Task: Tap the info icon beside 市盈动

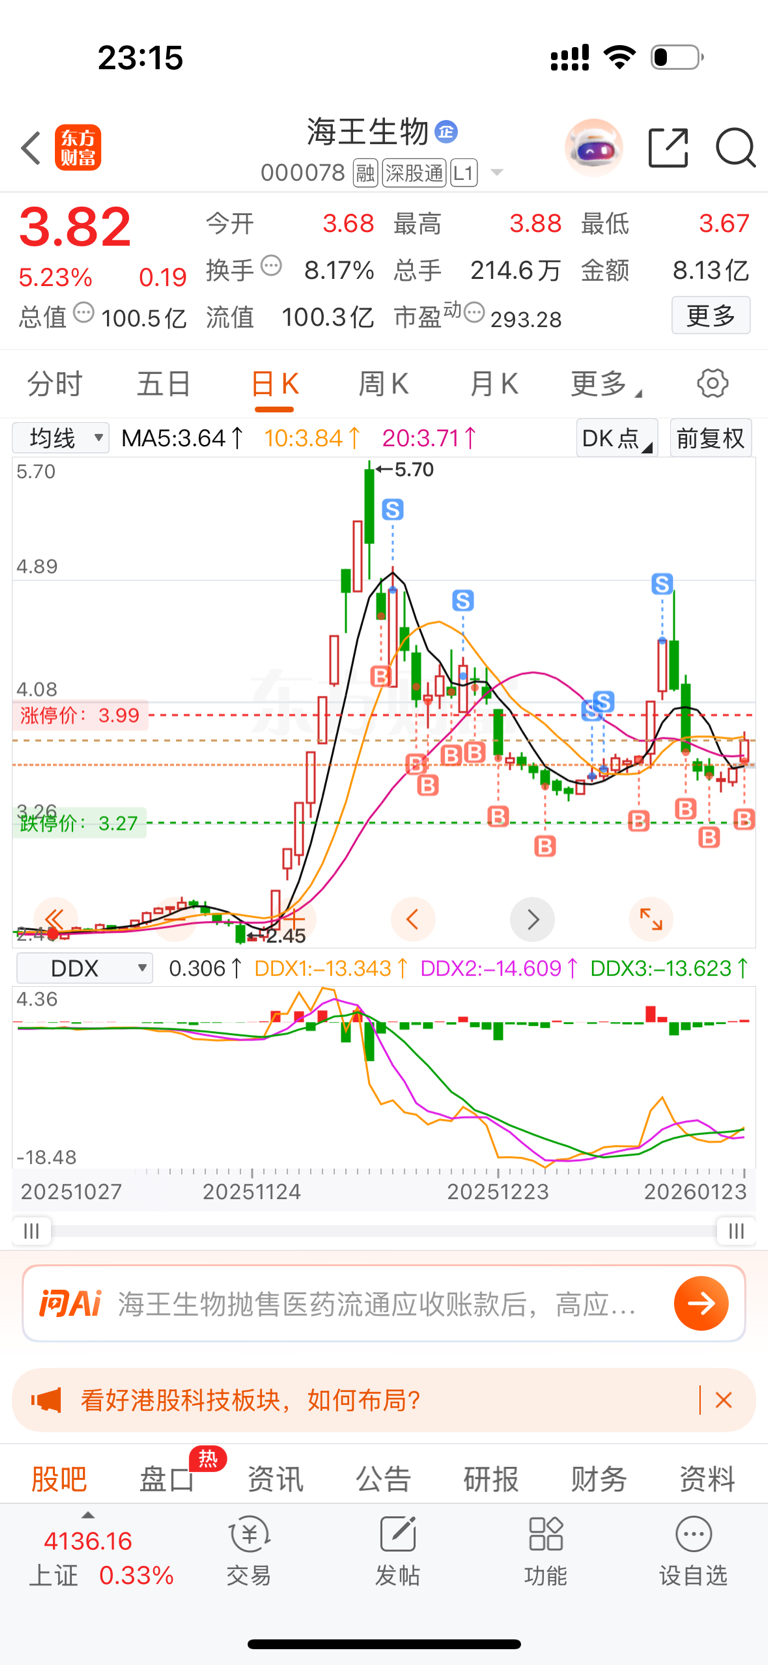Action: point(474,314)
